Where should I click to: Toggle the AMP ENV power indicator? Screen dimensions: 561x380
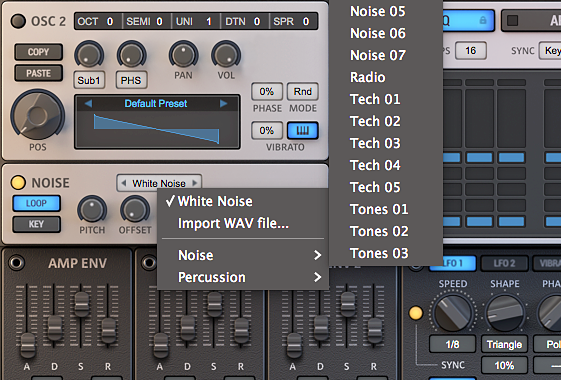click(16, 263)
